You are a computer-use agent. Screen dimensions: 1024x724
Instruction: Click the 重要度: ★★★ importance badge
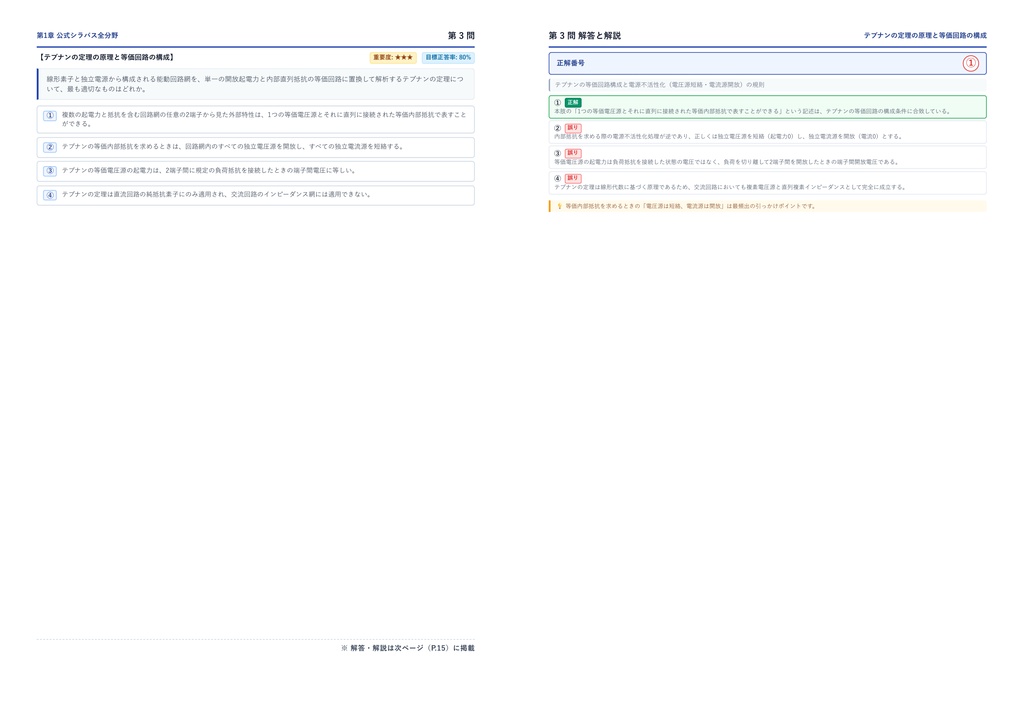393,57
